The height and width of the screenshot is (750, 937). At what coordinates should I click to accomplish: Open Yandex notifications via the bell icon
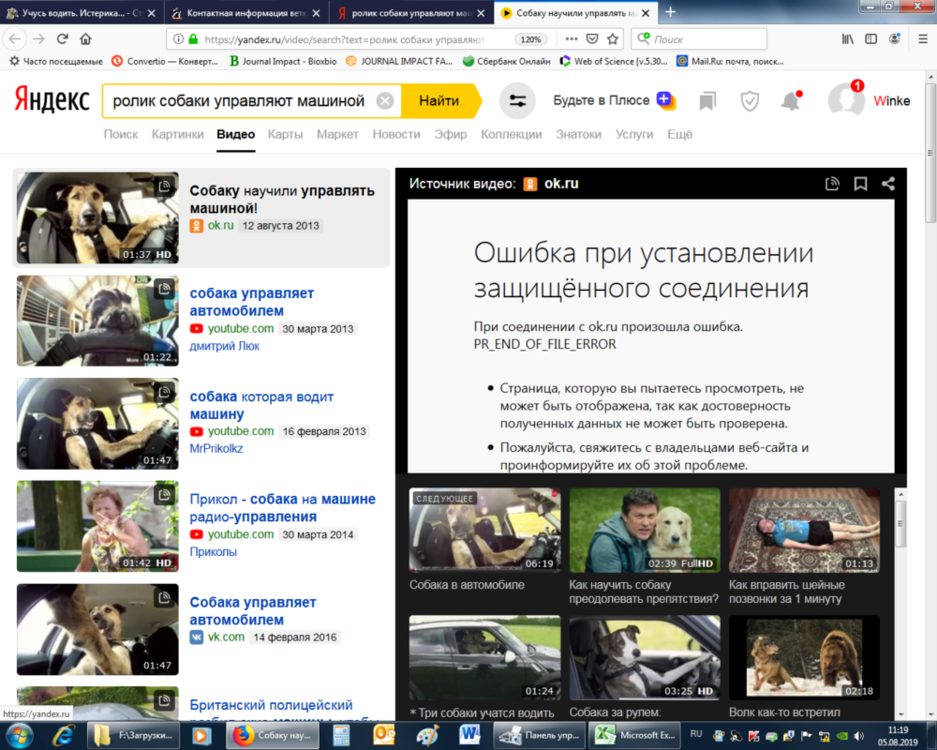point(791,100)
